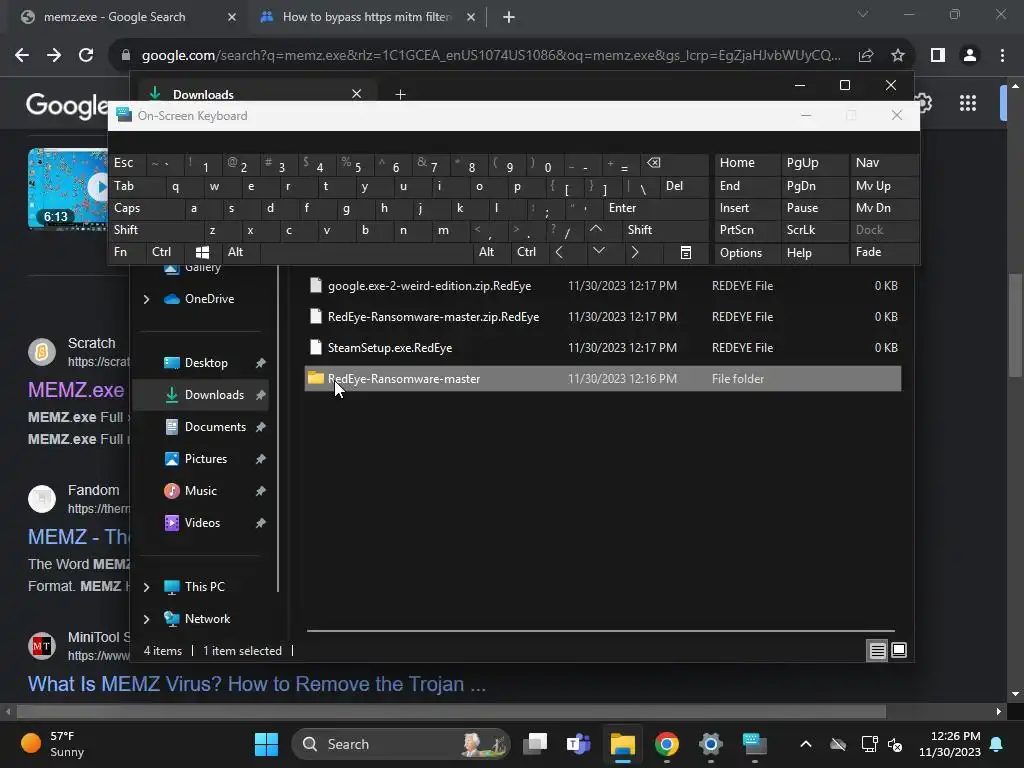The image size is (1024, 768).
Task: Open File Explorer from the taskbar
Action: click(x=622, y=744)
